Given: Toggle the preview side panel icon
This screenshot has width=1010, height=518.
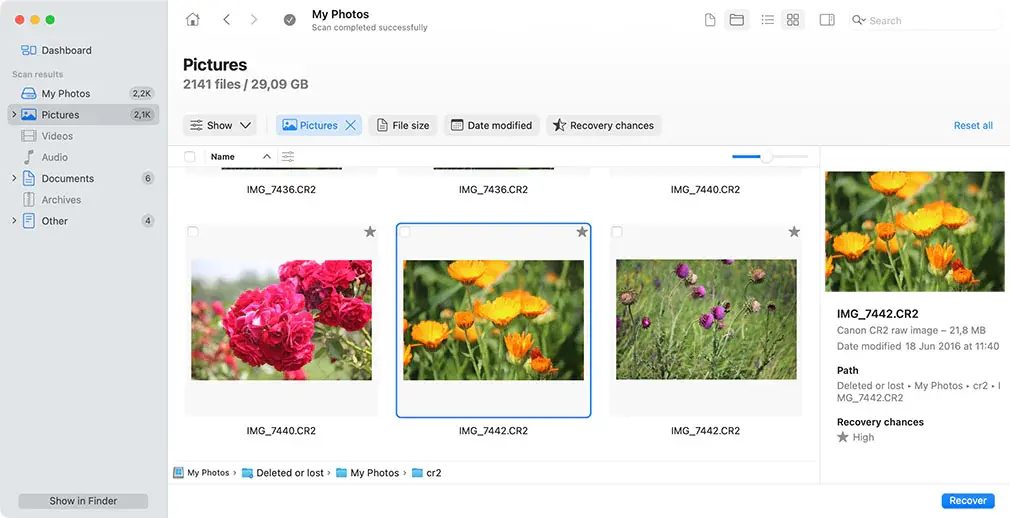Looking at the screenshot, I should 827,20.
